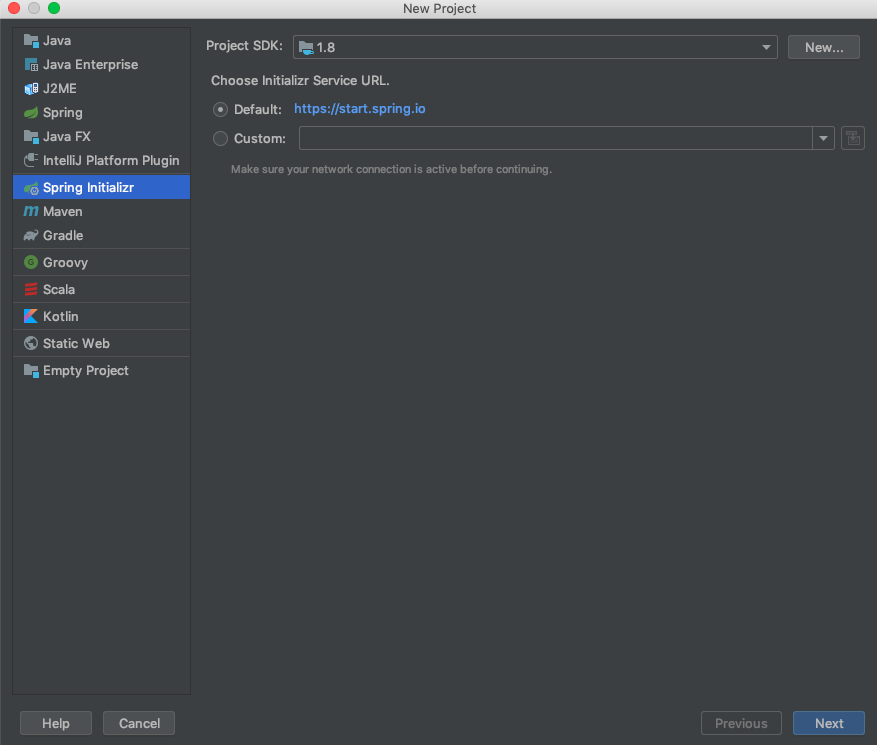Close the New Project dialog window

tap(14, 8)
